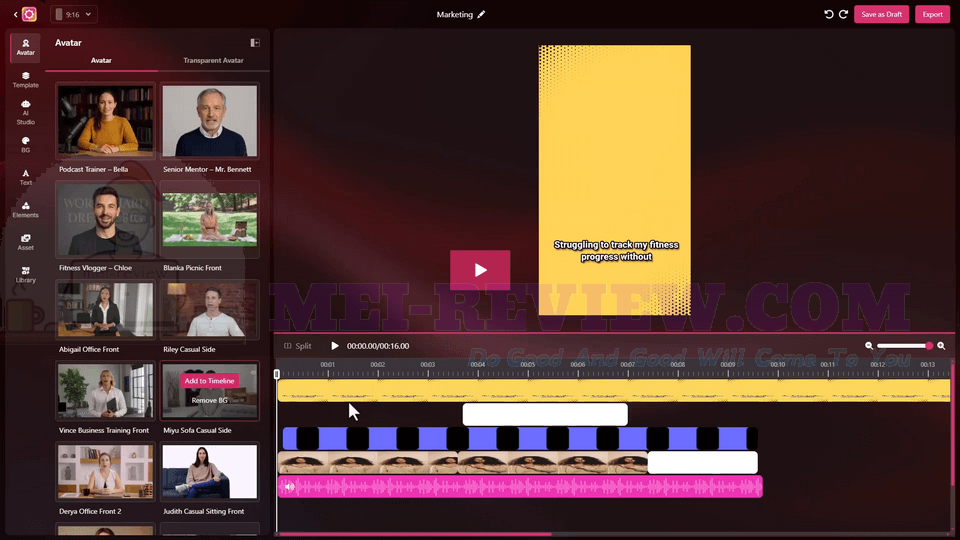Open the Library sidebar panel

click(25, 274)
